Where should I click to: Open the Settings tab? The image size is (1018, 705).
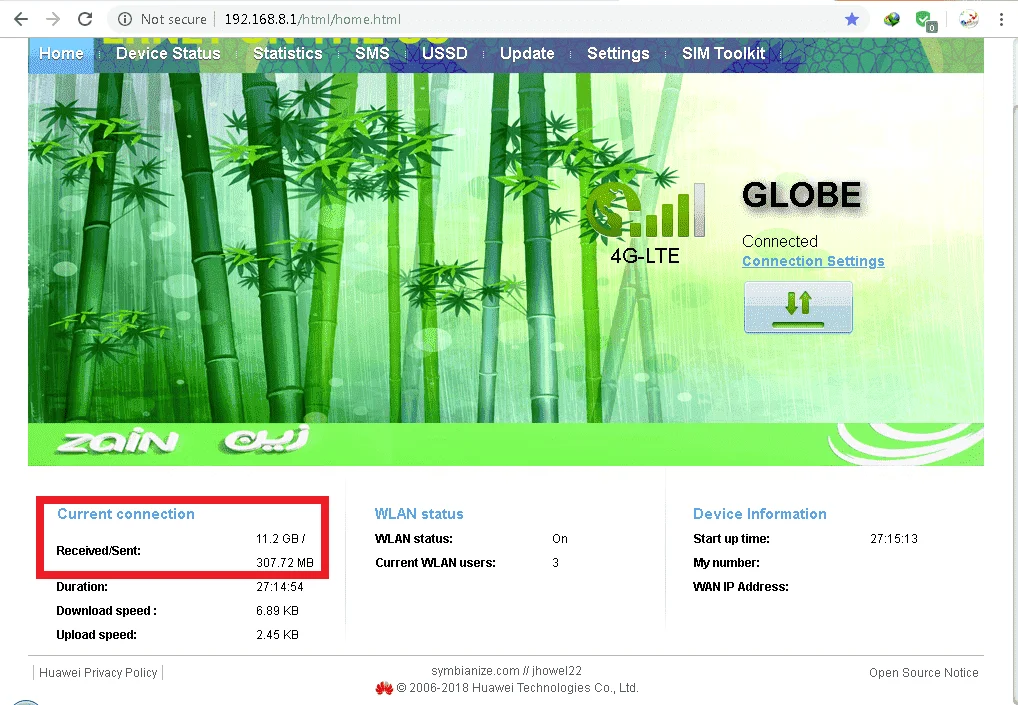point(618,53)
